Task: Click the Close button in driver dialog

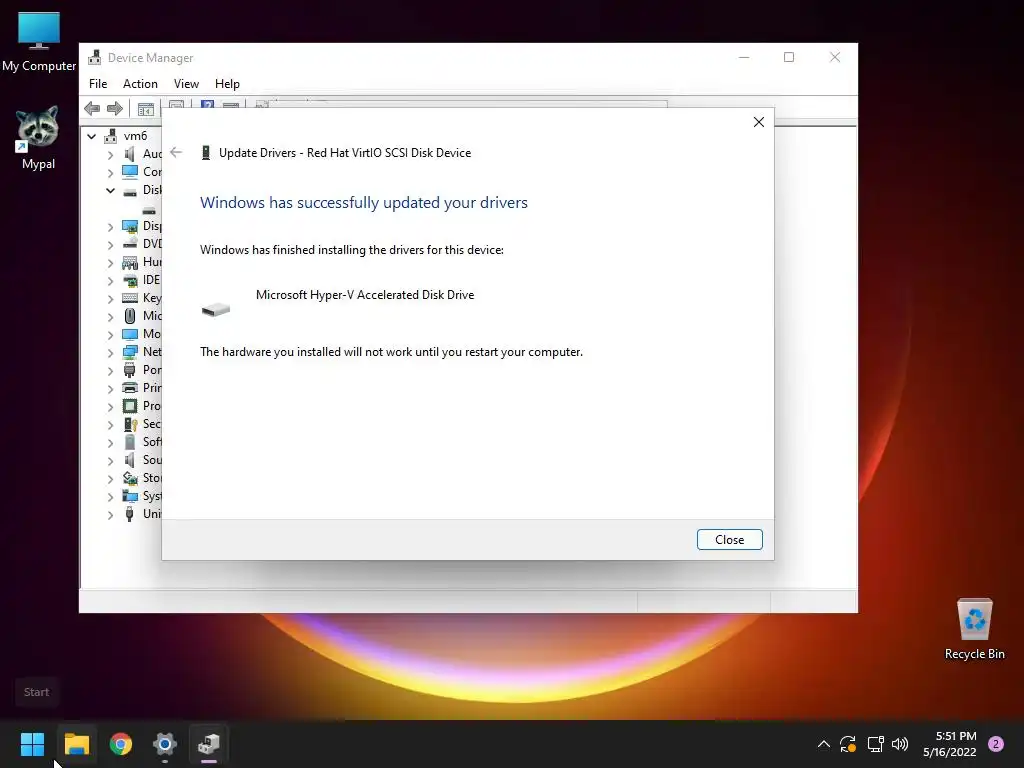Action: click(729, 539)
